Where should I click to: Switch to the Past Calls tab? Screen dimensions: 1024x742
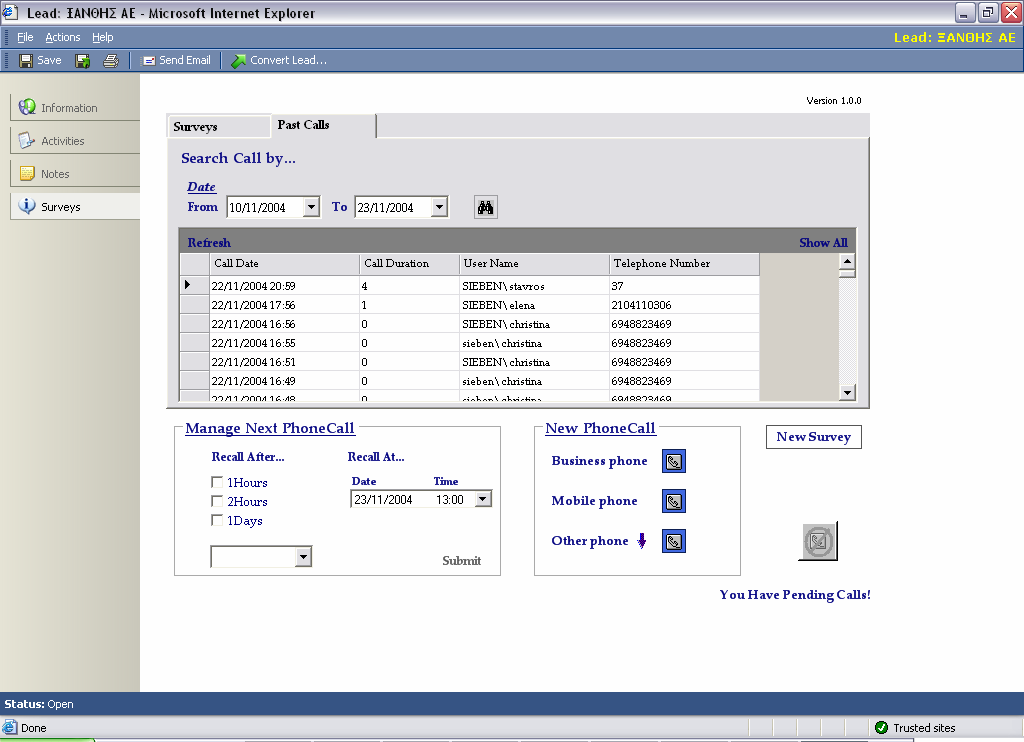(x=323, y=125)
